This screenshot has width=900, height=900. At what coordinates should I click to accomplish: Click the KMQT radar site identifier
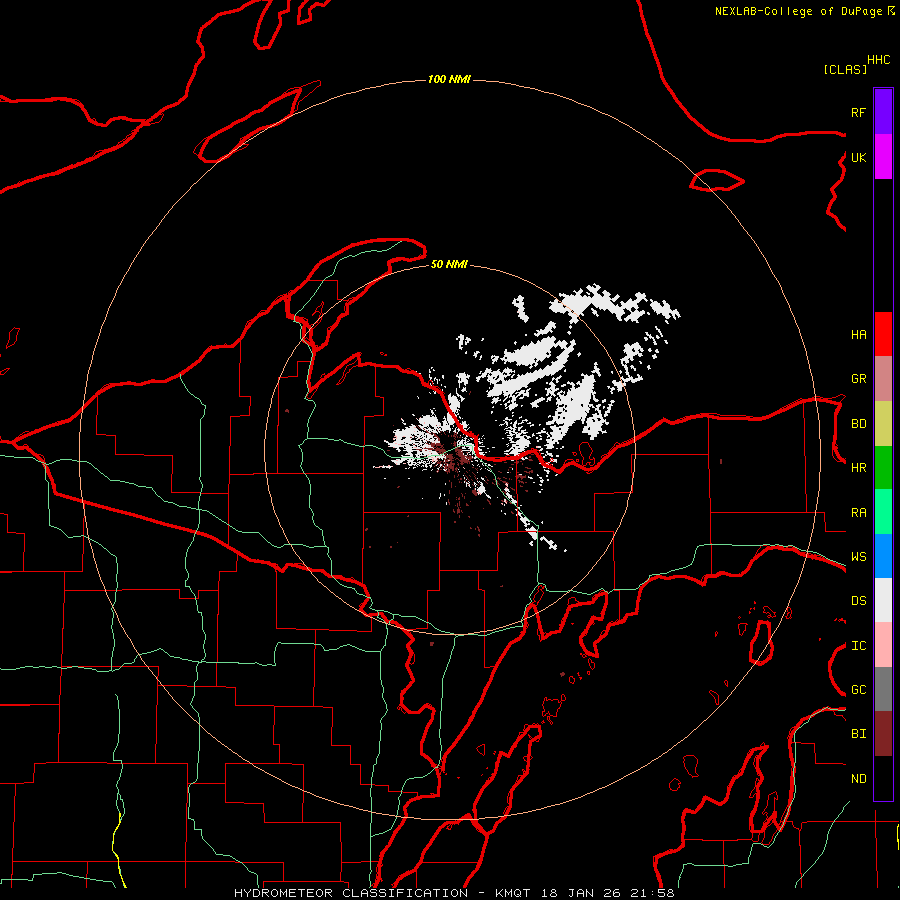513,893
